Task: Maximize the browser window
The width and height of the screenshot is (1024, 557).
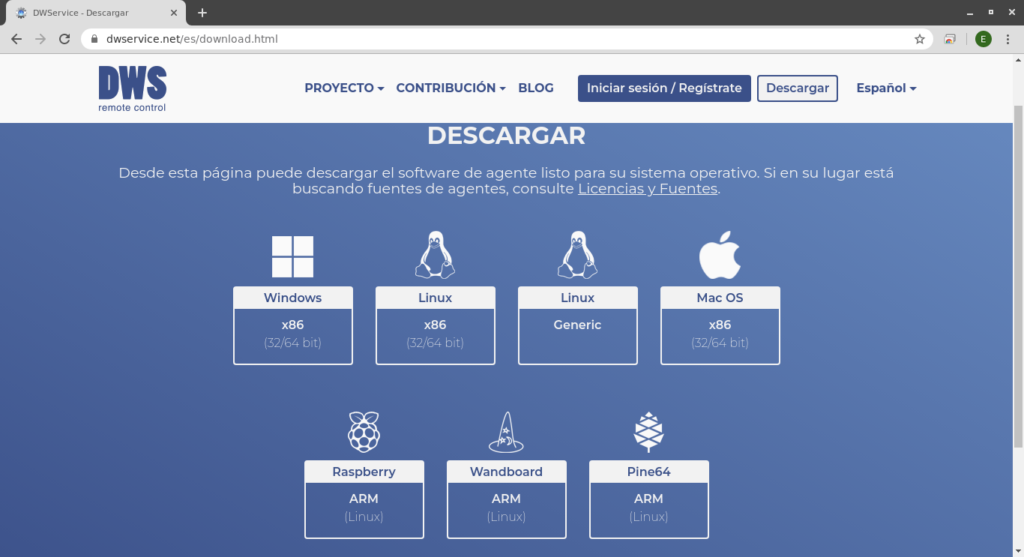Action: 991,12
